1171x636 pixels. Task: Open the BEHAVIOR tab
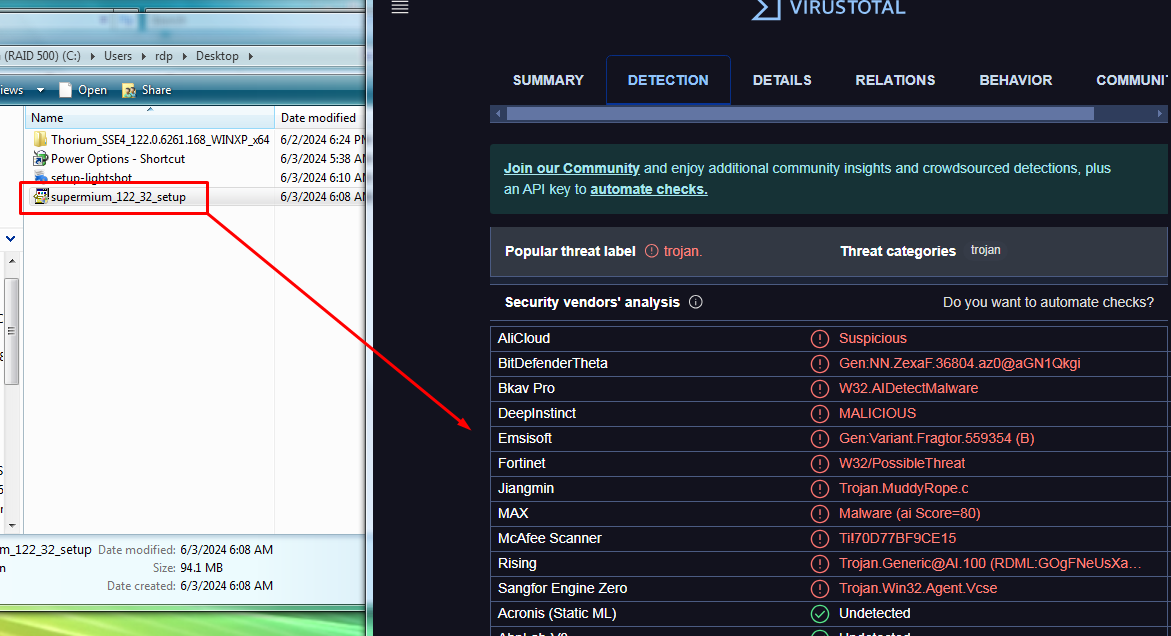point(1016,80)
